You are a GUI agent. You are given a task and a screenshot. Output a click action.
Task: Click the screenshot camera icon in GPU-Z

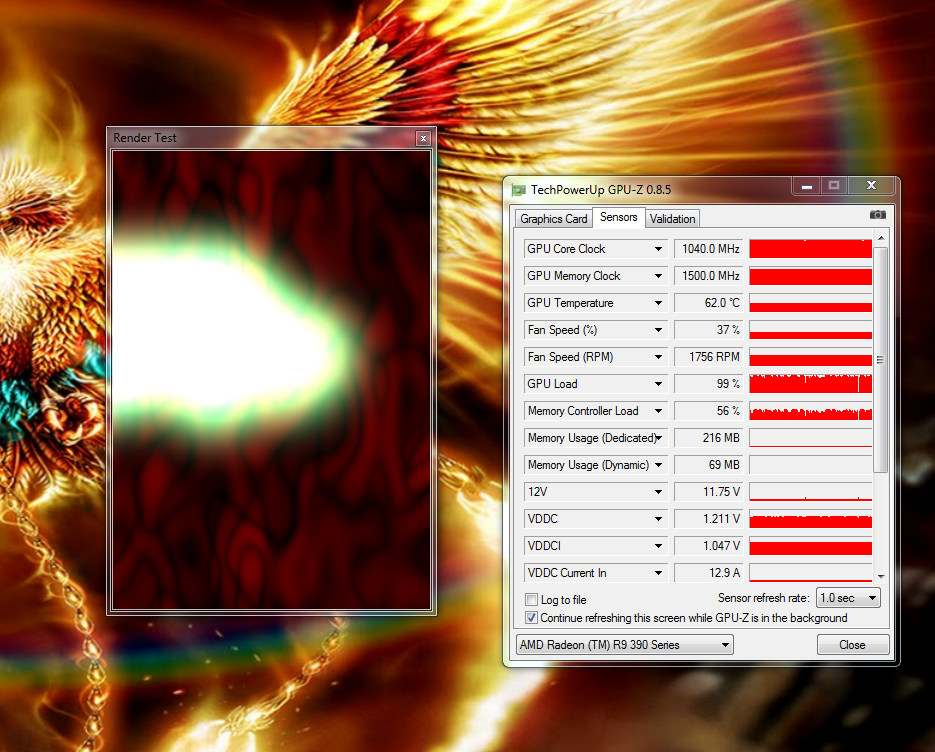[x=877, y=215]
